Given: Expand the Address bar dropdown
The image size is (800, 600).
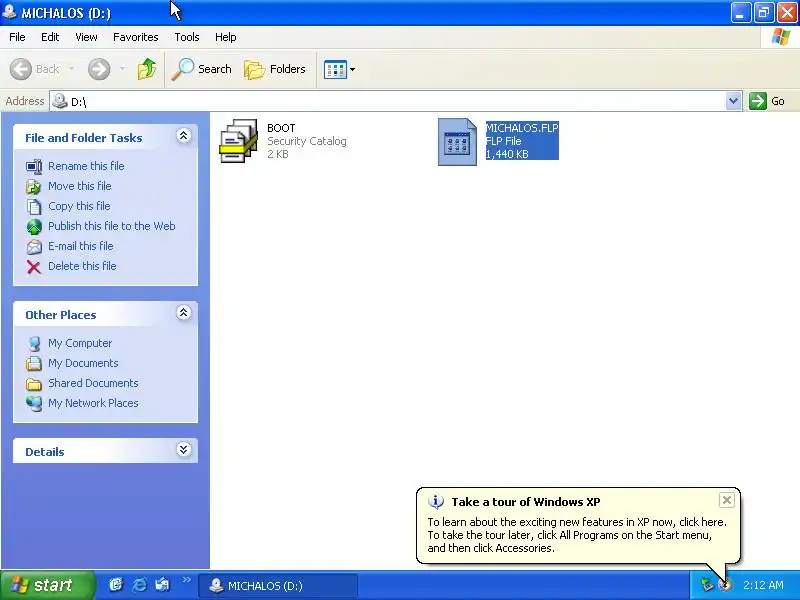Looking at the screenshot, I should (x=733, y=101).
